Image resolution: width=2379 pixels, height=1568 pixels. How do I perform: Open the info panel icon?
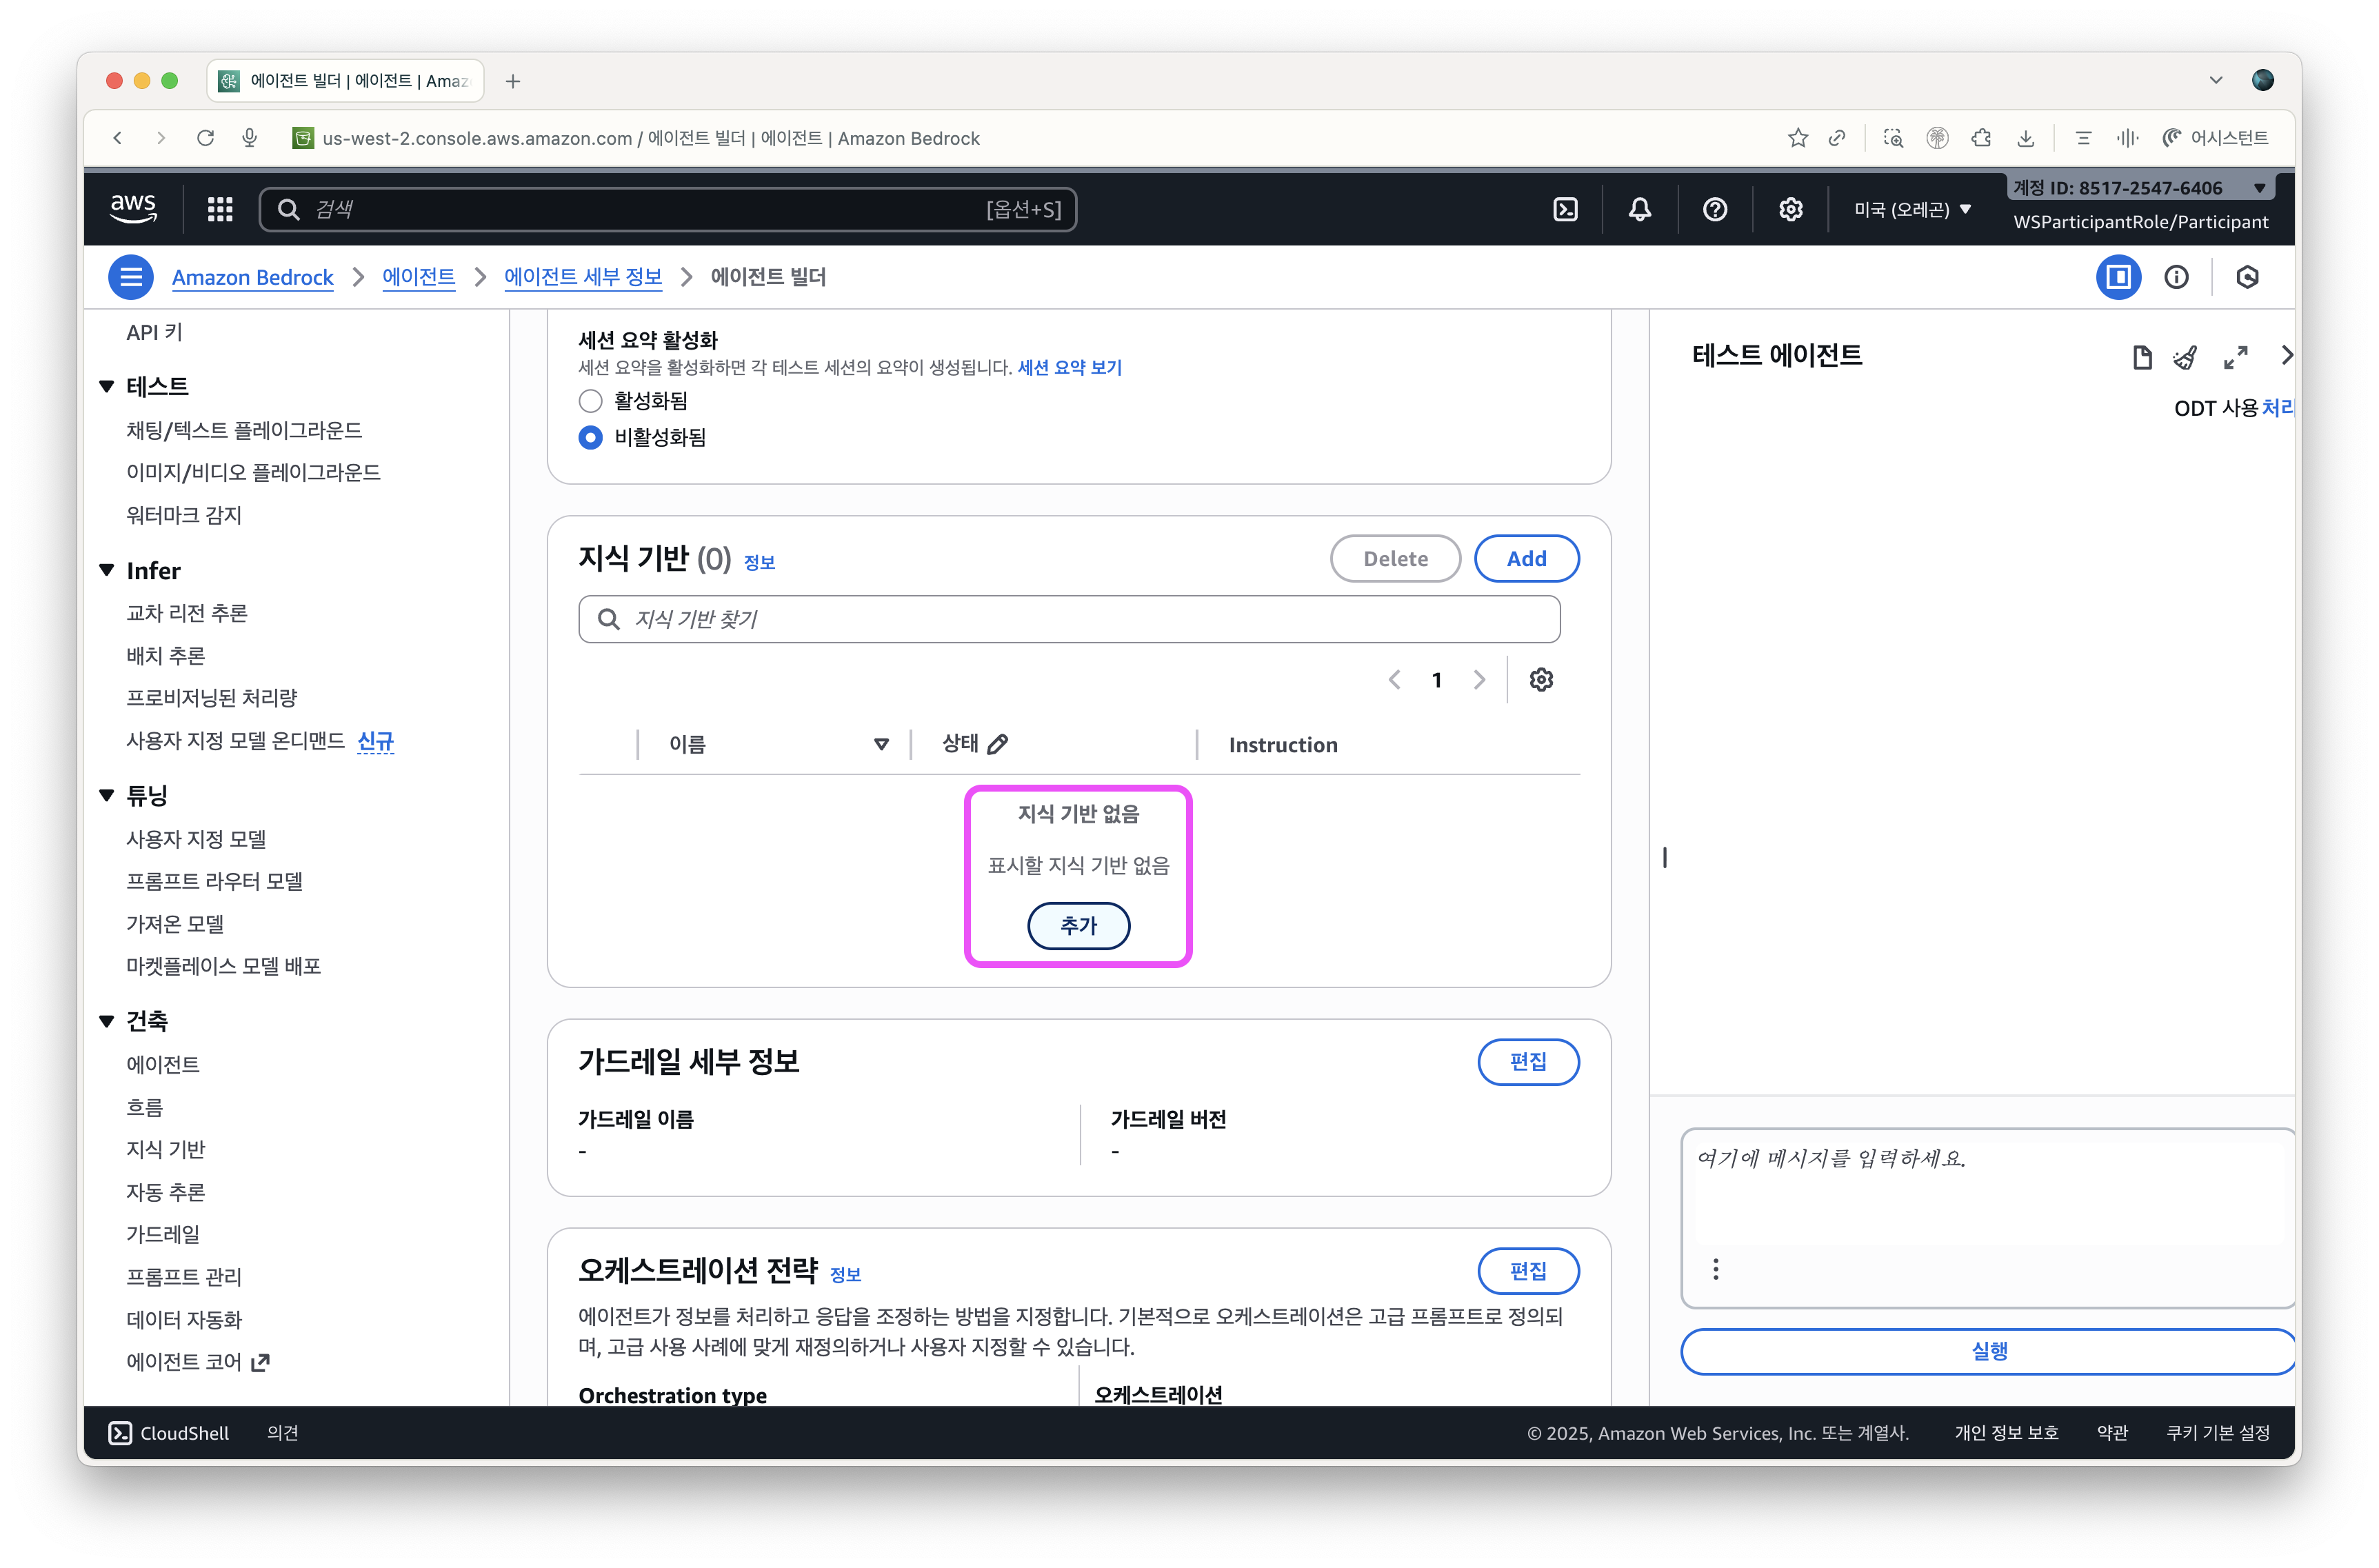(x=2176, y=277)
